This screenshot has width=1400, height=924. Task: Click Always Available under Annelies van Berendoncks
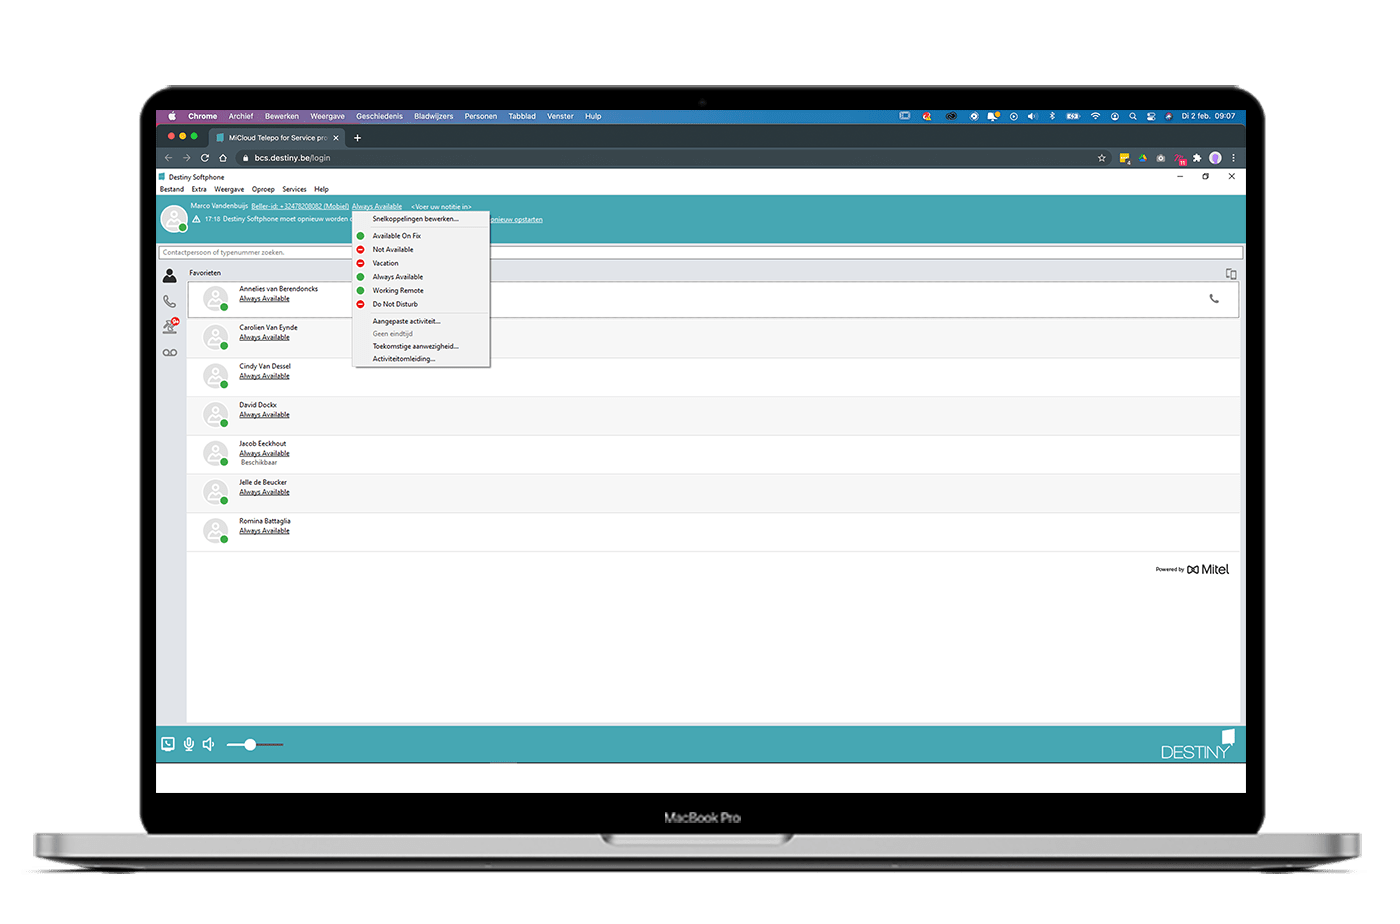264,299
